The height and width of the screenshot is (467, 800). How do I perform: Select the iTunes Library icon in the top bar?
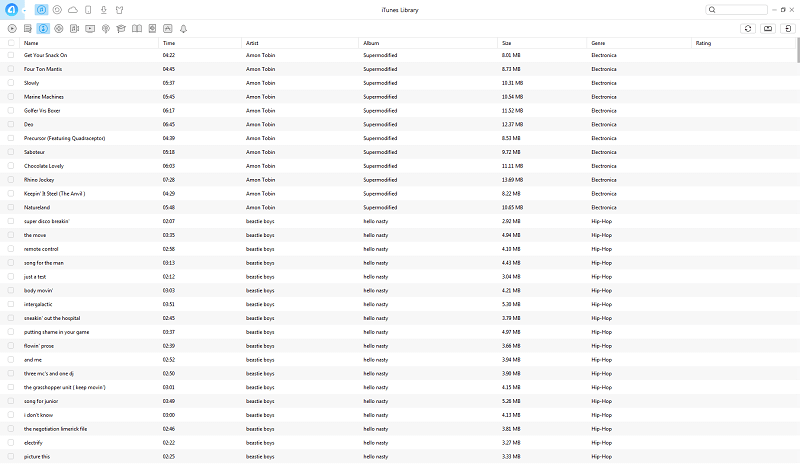pyautogui.click(x=41, y=10)
